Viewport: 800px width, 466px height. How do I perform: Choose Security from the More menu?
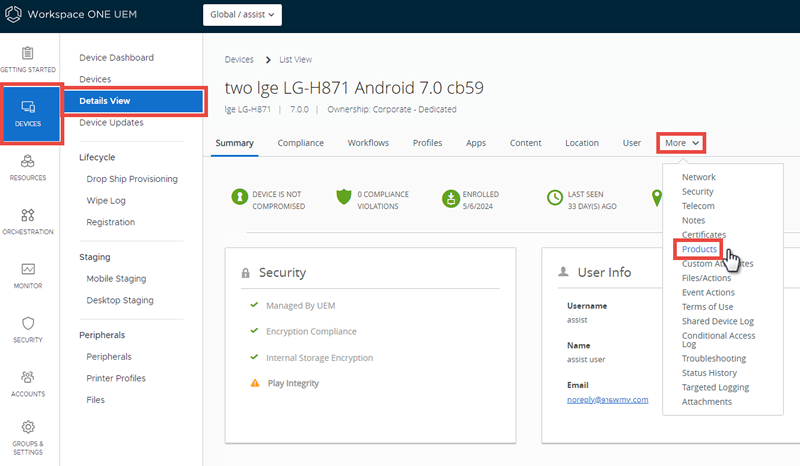(x=697, y=191)
